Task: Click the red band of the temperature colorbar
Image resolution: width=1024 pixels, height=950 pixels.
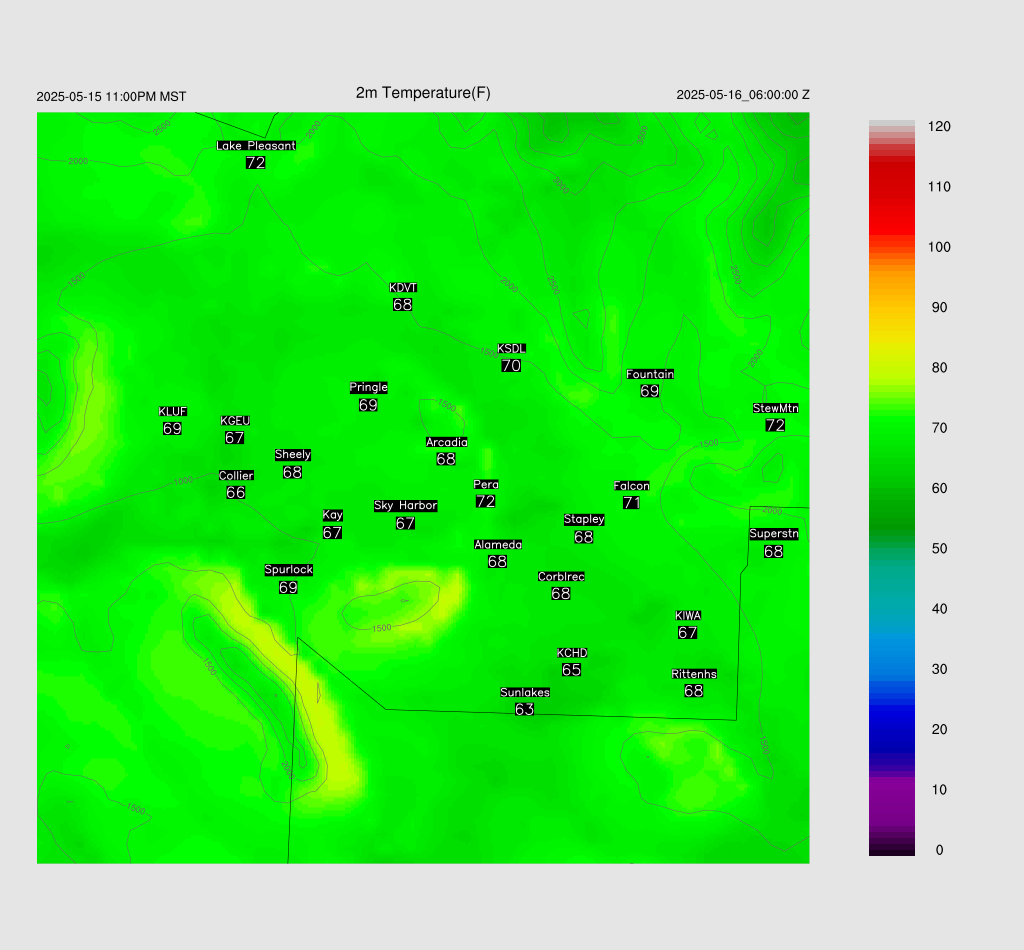Action: 891,196
